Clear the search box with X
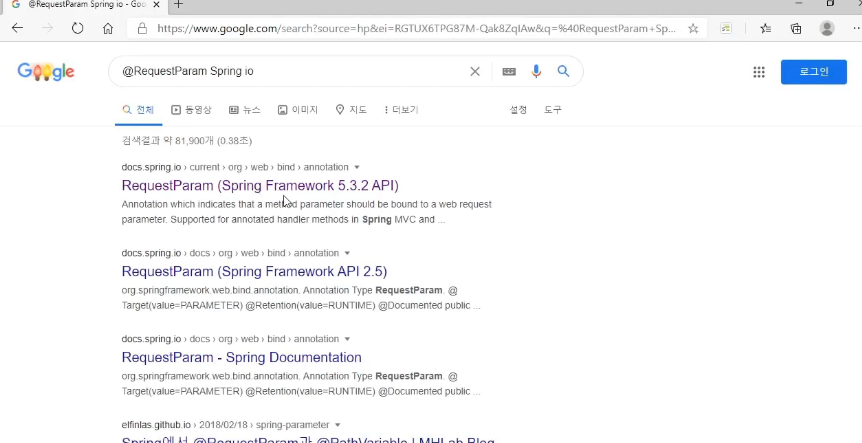 click(x=475, y=71)
